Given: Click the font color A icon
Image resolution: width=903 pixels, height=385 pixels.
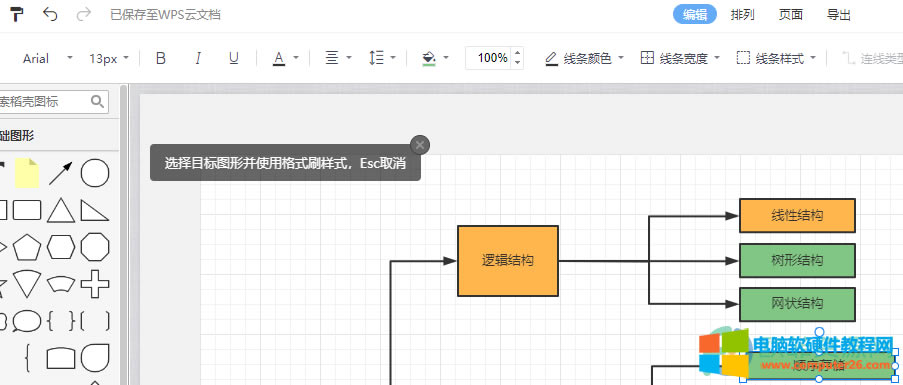Looking at the screenshot, I should tap(279, 58).
